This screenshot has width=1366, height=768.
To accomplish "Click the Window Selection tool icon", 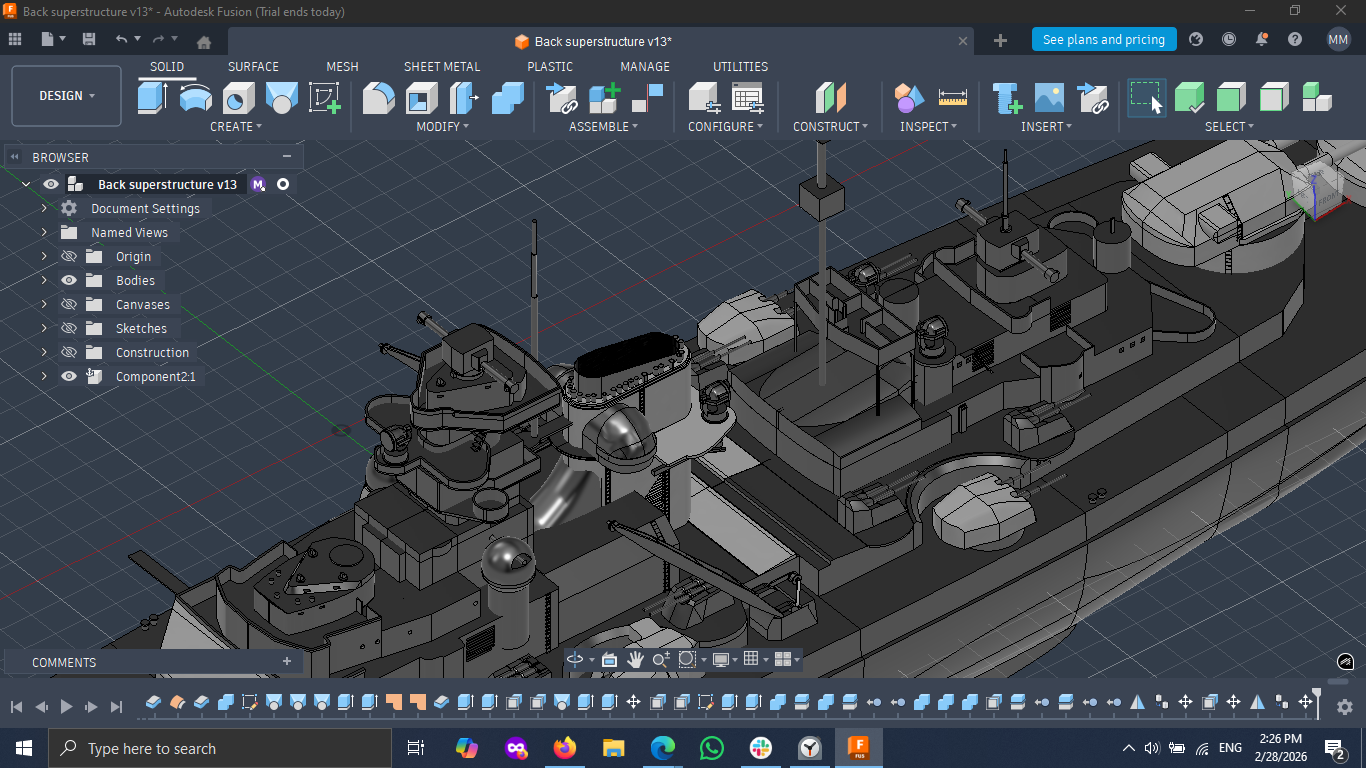I will (1147, 98).
